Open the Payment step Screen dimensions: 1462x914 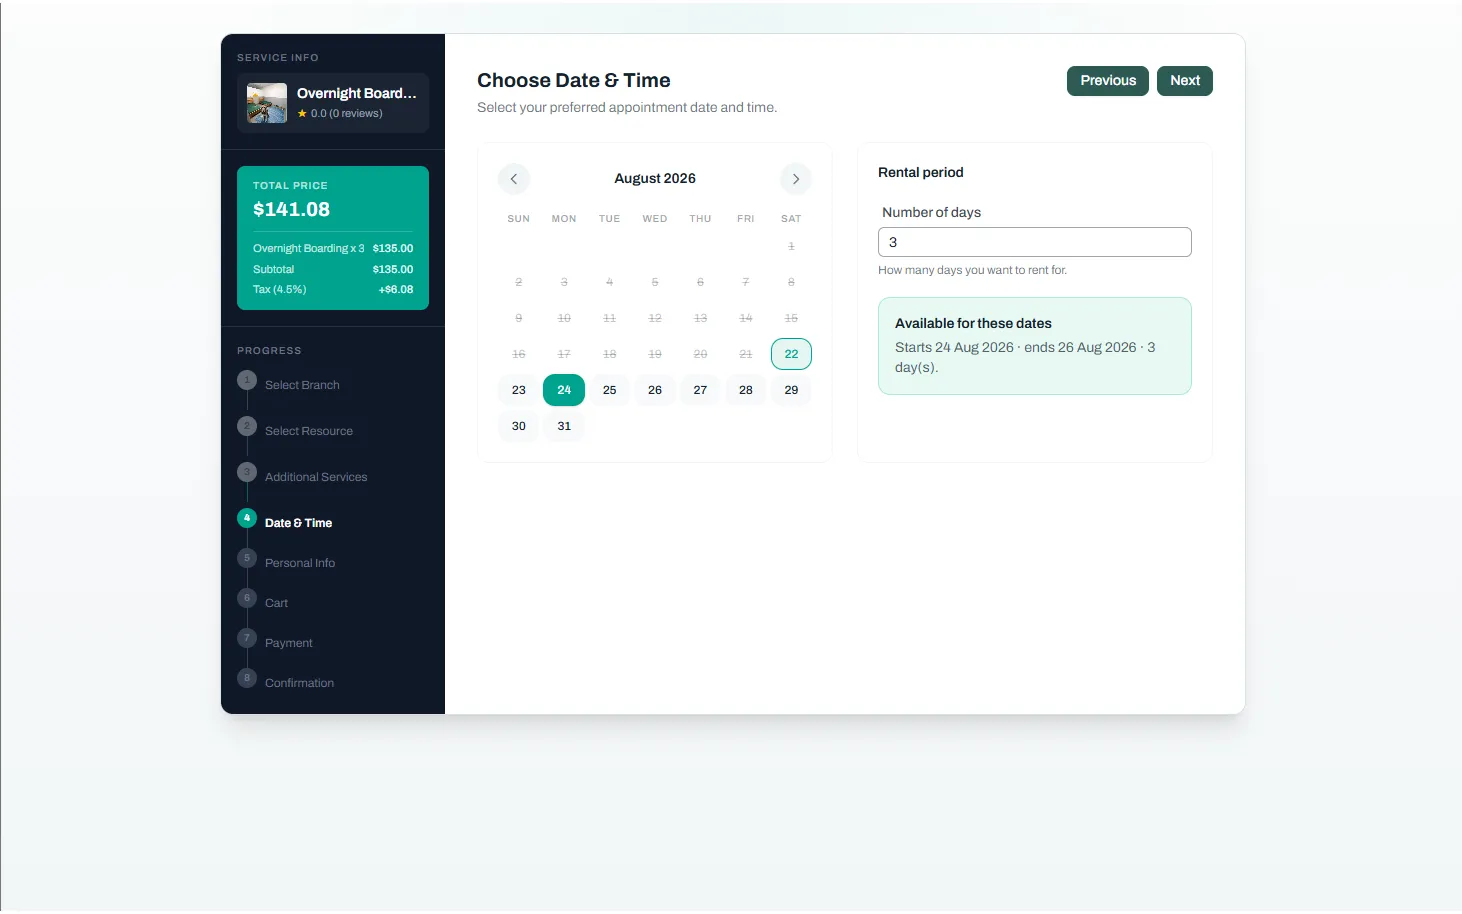tap(275, 642)
